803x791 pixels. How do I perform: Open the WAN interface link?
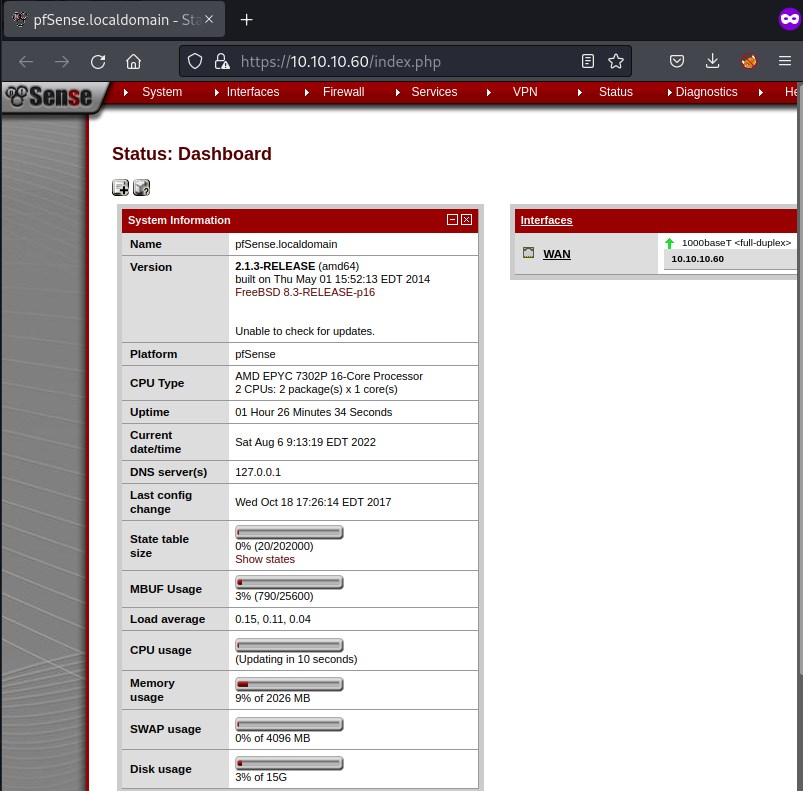tap(556, 254)
